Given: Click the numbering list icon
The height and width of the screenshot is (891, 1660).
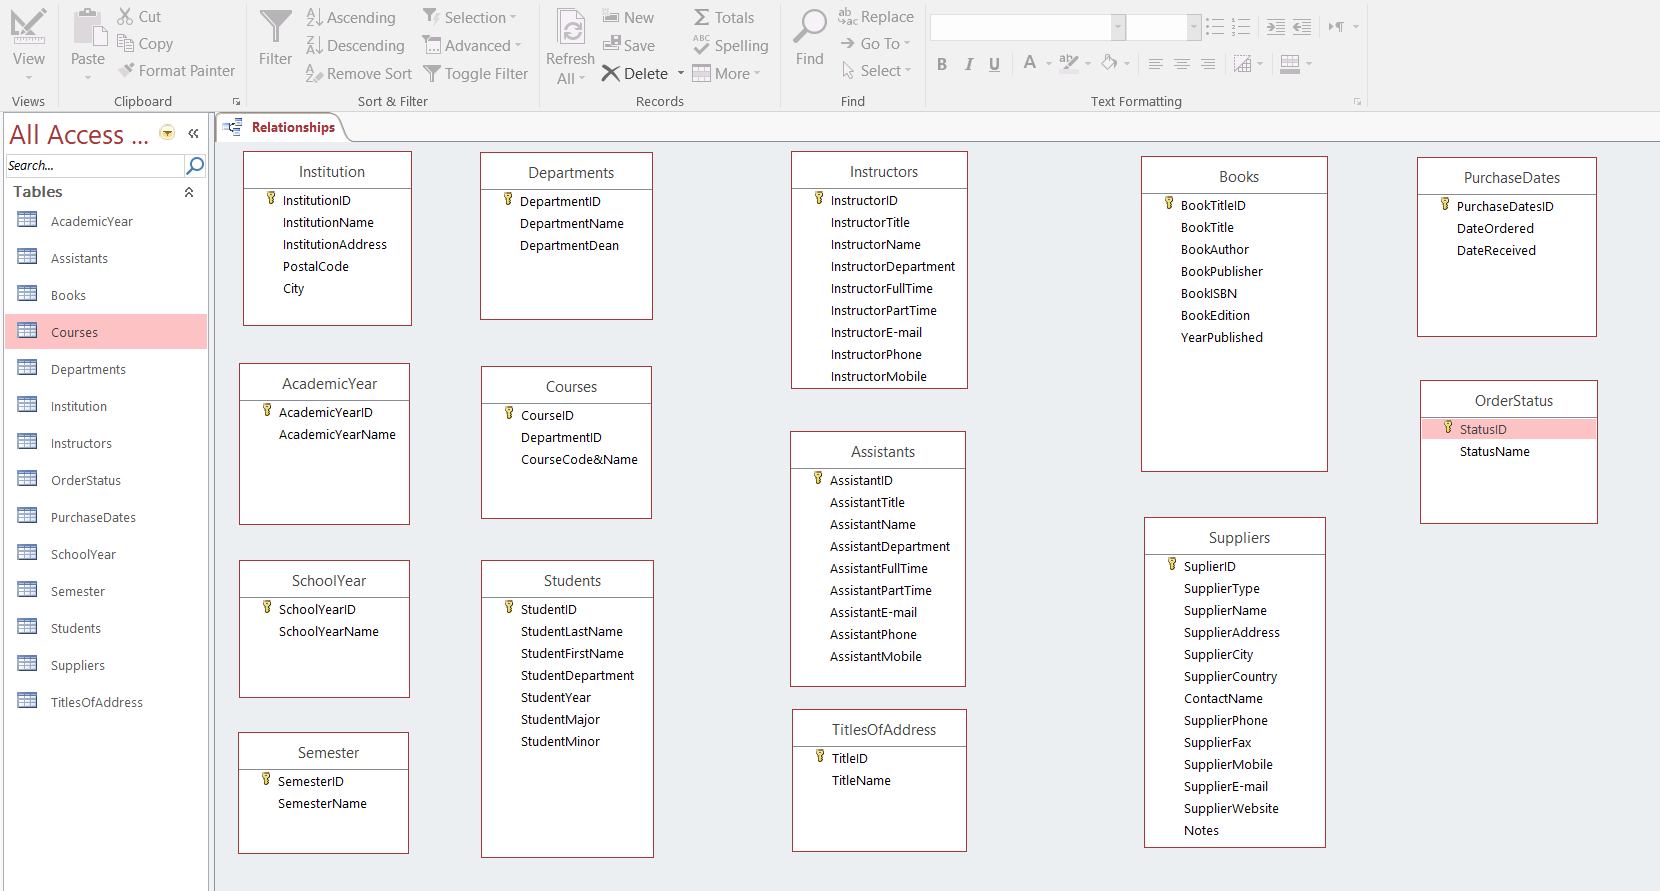Looking at the screenshot, I should coord(1241,27).
